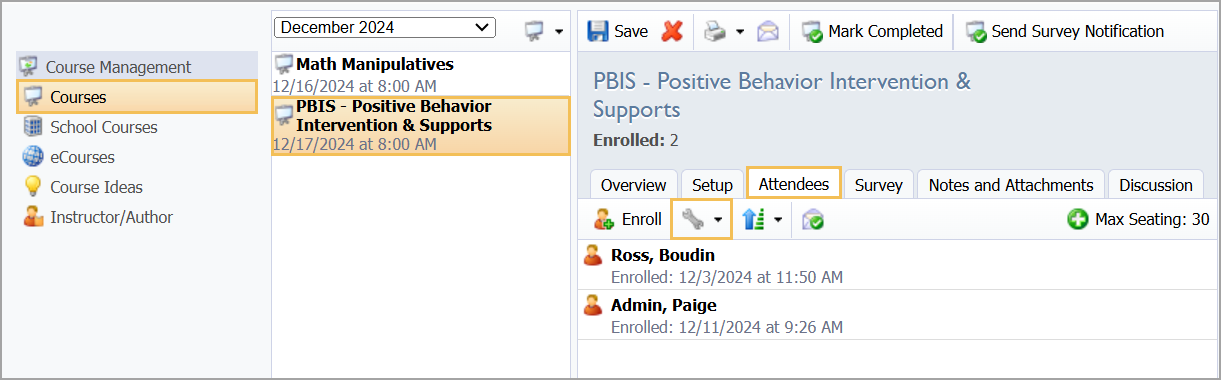Click the Save disk icon
1221x380 pixels.
pyautogui.click(x=598, y=31)
